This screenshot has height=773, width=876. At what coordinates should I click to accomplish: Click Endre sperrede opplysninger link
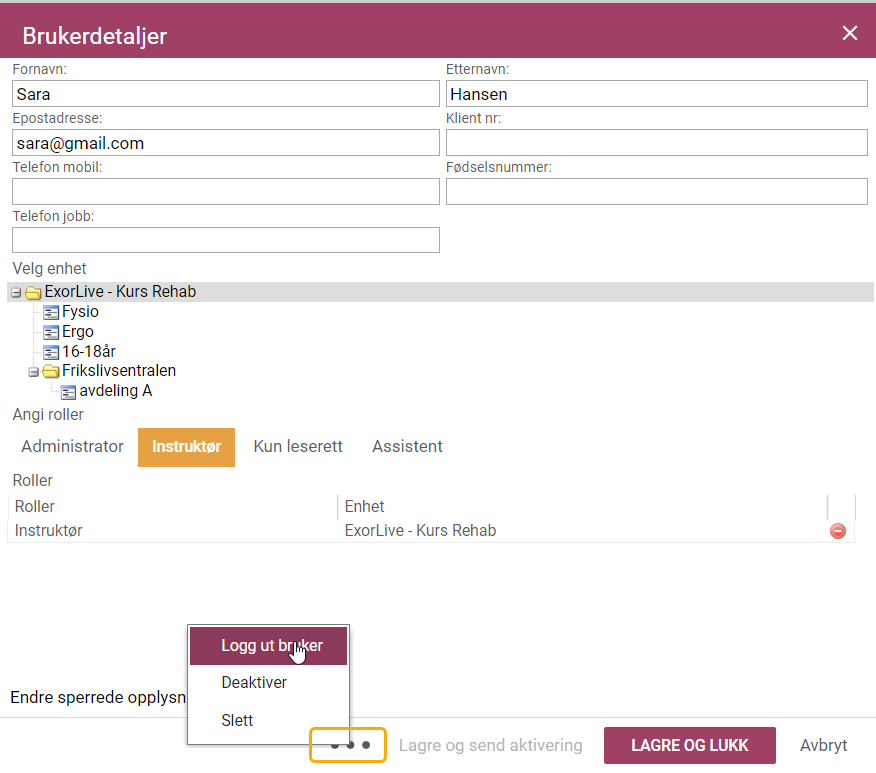pyautogui.click(x=98, y=698)
